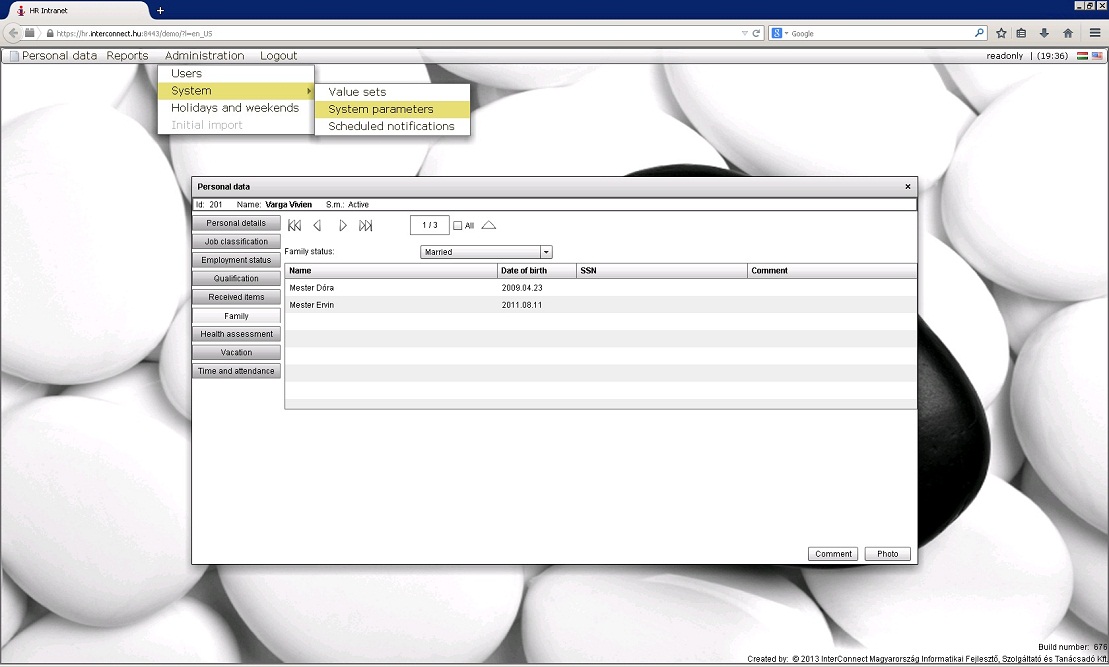Select the HR Intranet browser tab
Screen dimensions: 1109x667
click(78, 11)
